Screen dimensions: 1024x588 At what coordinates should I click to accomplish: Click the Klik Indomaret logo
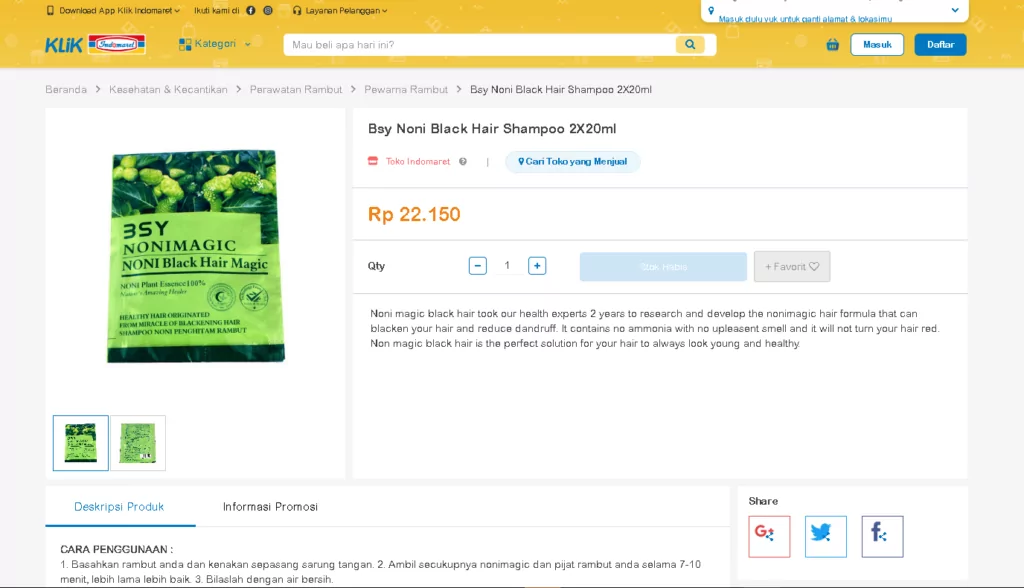[x=95, y=44]
